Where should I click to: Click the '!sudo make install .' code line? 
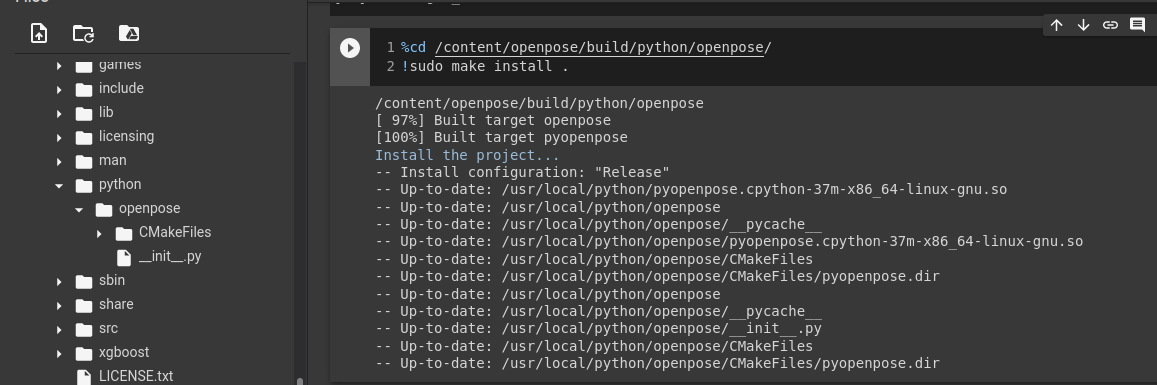click(485, 66)
